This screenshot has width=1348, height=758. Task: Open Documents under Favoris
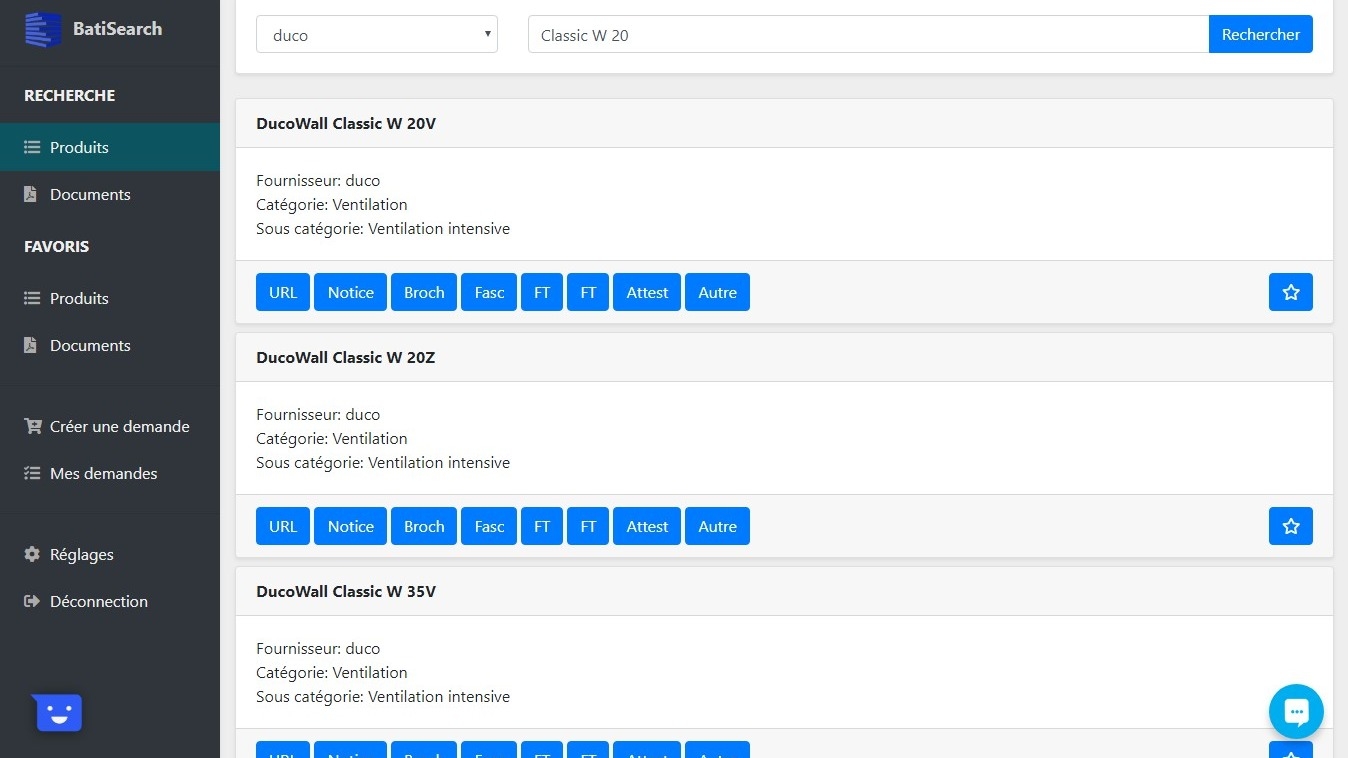[x=90, y=345]
